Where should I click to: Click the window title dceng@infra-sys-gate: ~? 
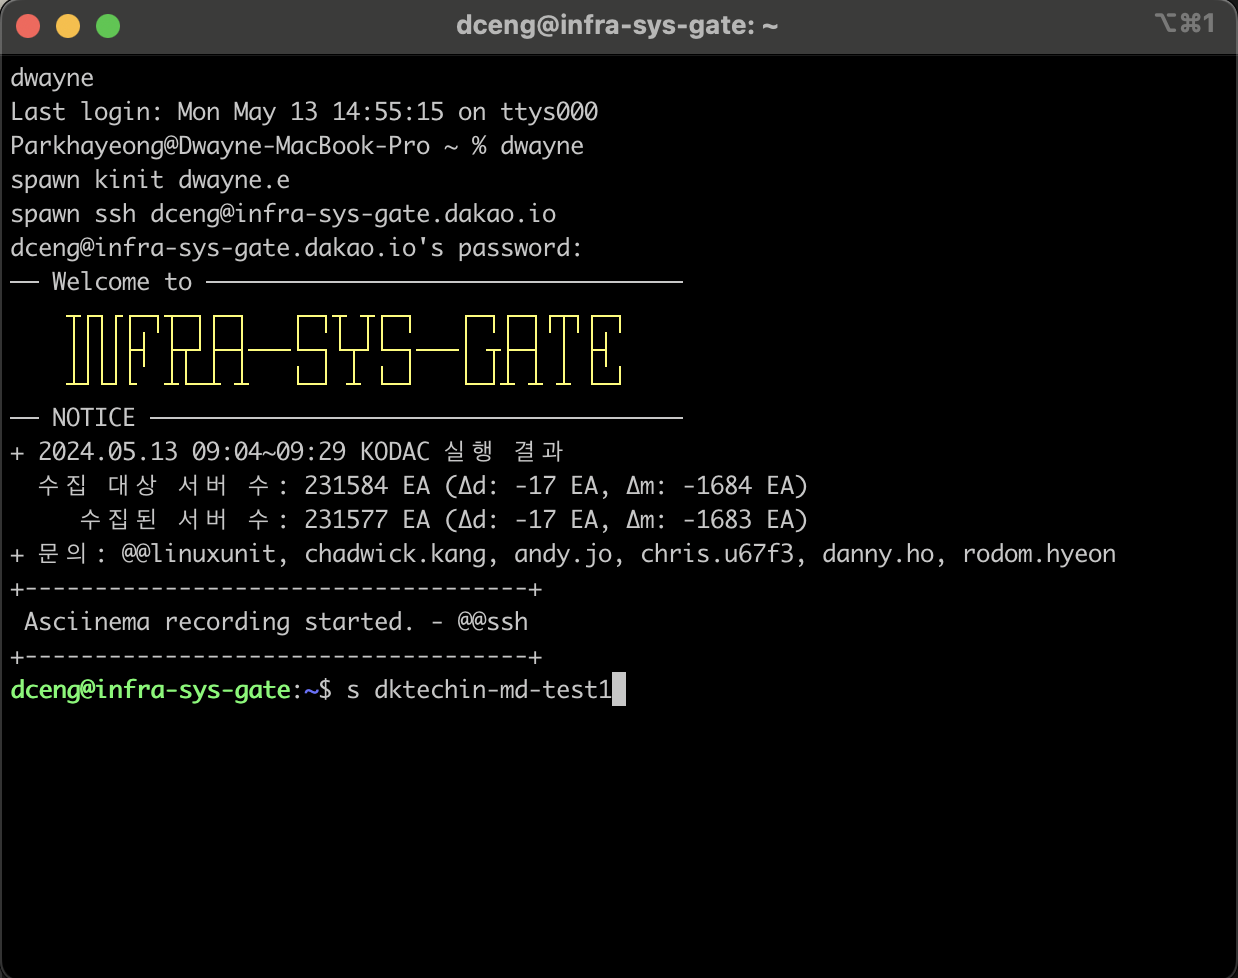click(617, 26)
